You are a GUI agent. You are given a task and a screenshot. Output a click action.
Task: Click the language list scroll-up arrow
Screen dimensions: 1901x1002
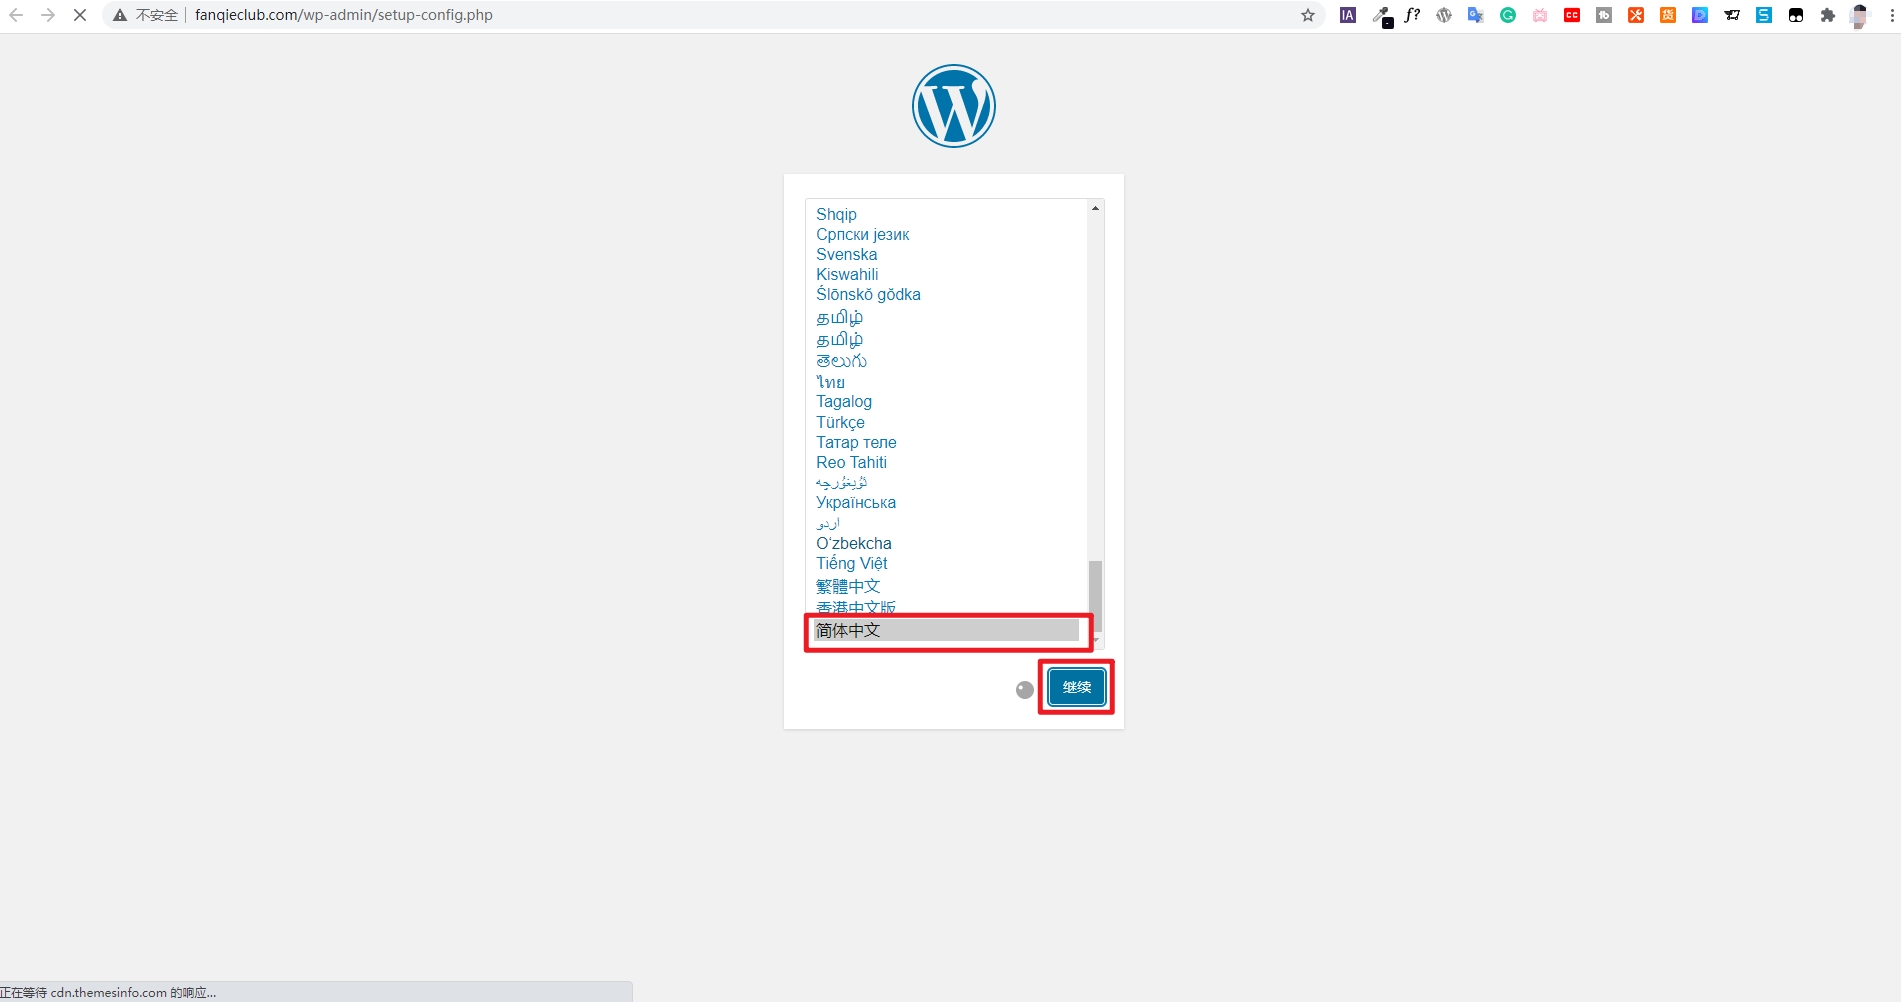(x=1096, y=208)
